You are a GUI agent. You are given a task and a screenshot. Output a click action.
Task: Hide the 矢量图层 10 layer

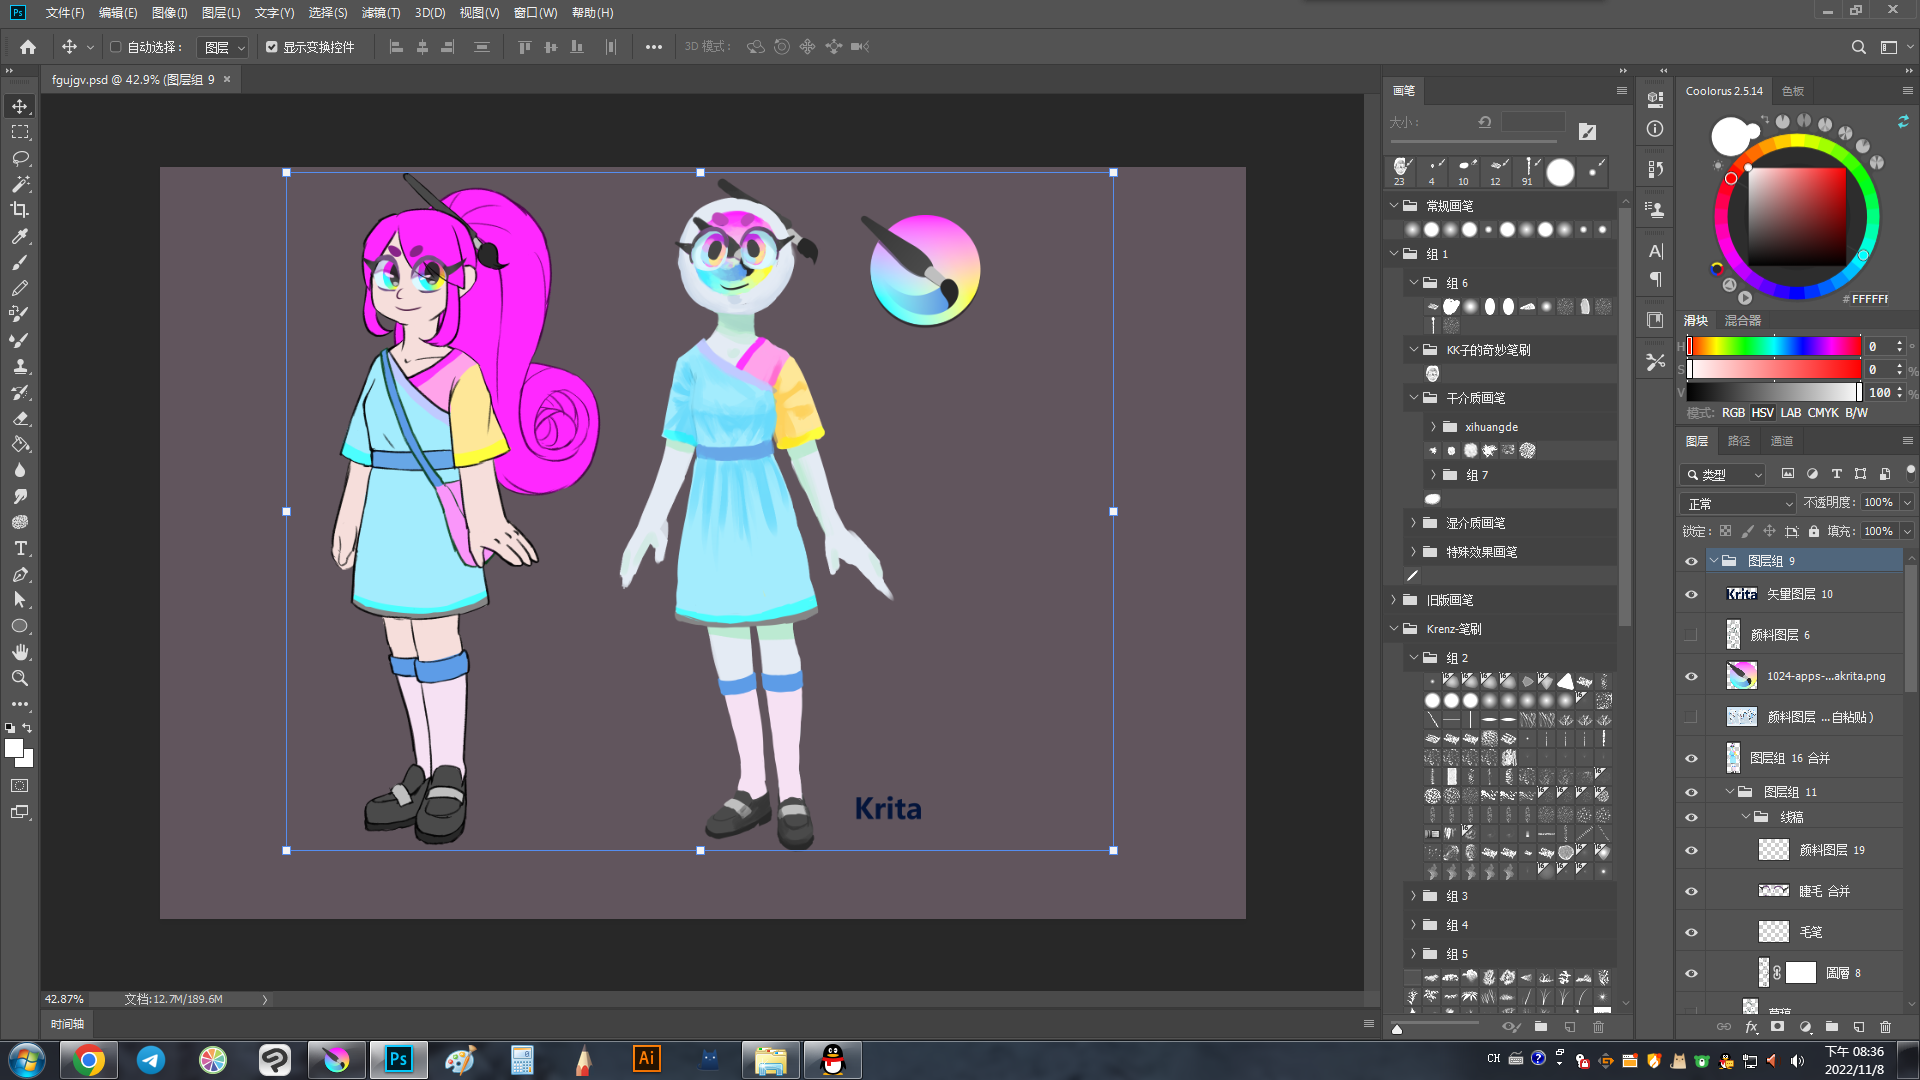point(1691,594)
